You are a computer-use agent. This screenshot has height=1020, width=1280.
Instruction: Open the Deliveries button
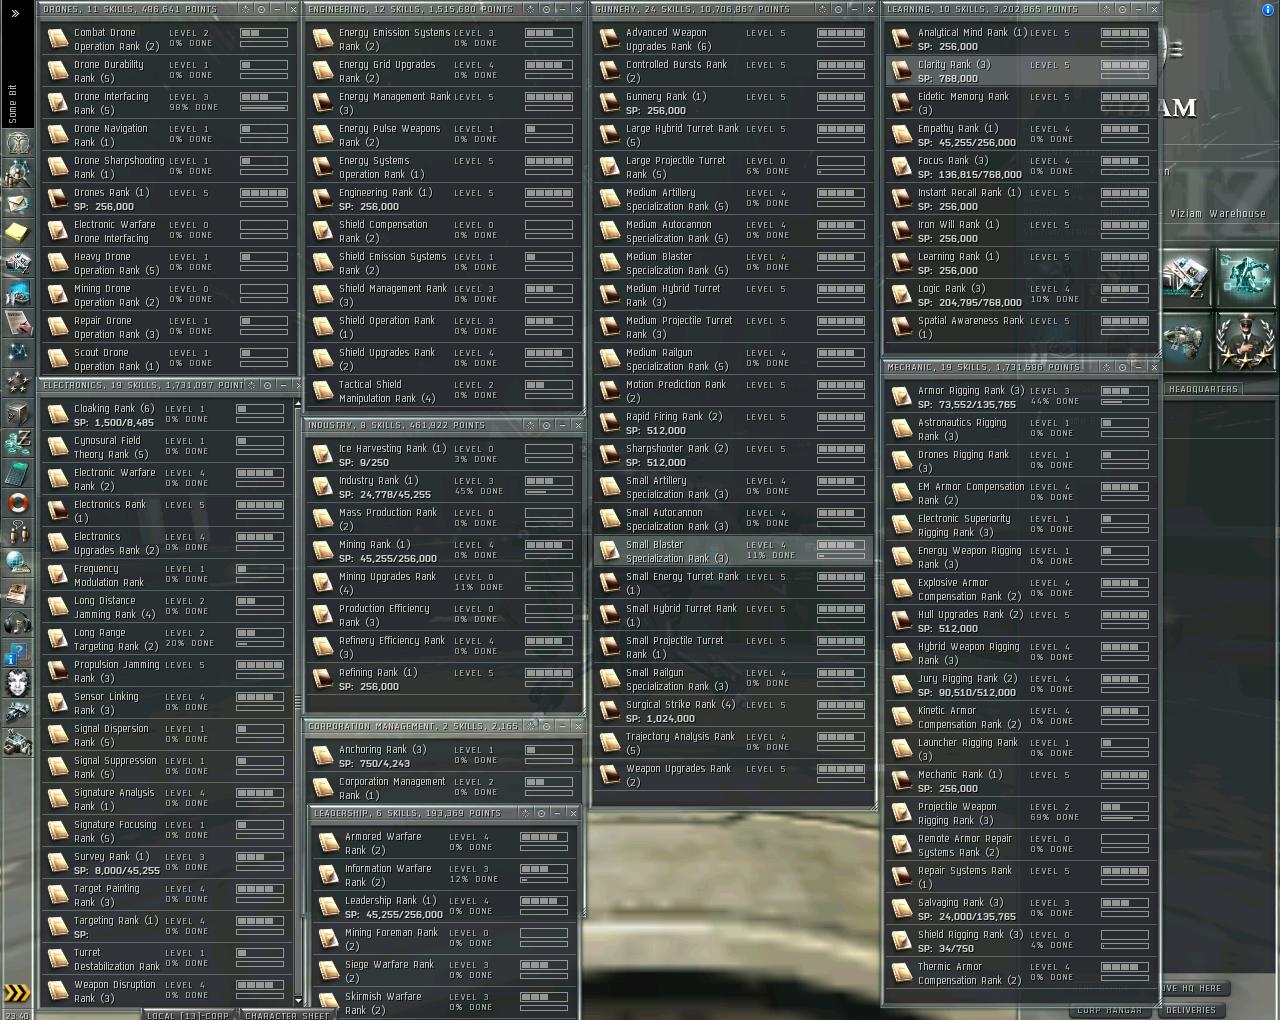pyautogui.click(x=1191, y=1010)
